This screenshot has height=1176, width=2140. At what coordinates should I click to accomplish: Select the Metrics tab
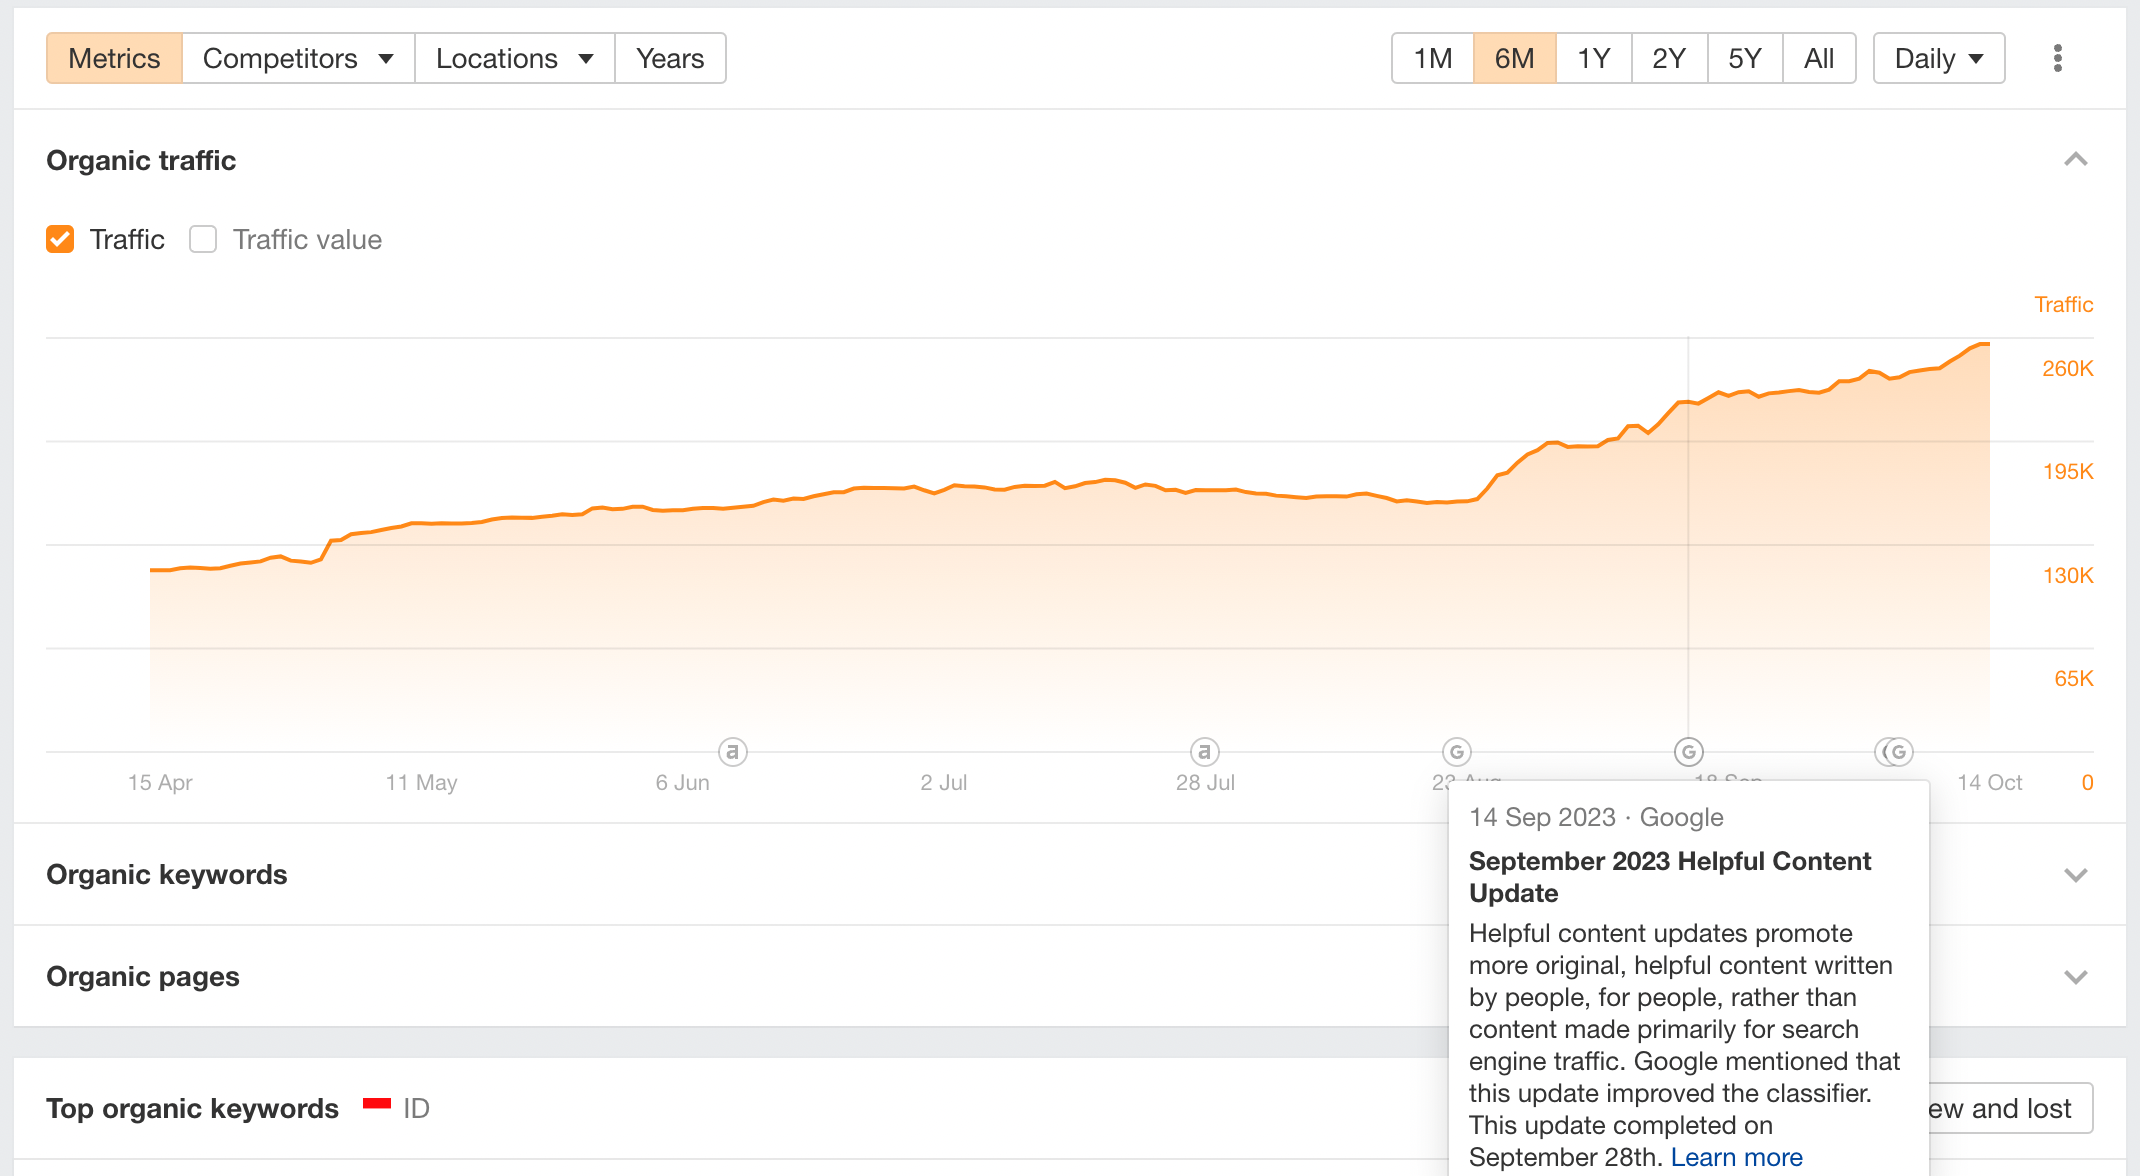click(114, 58)
